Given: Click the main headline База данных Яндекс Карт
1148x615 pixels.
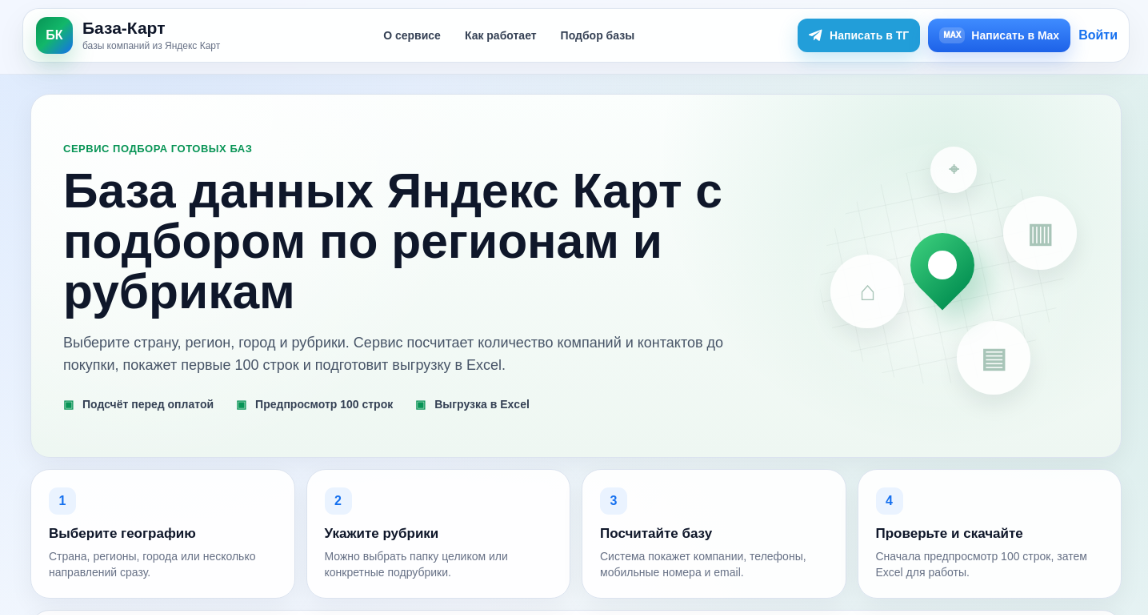Looking at the screenshot, I should tap(392, 242).
